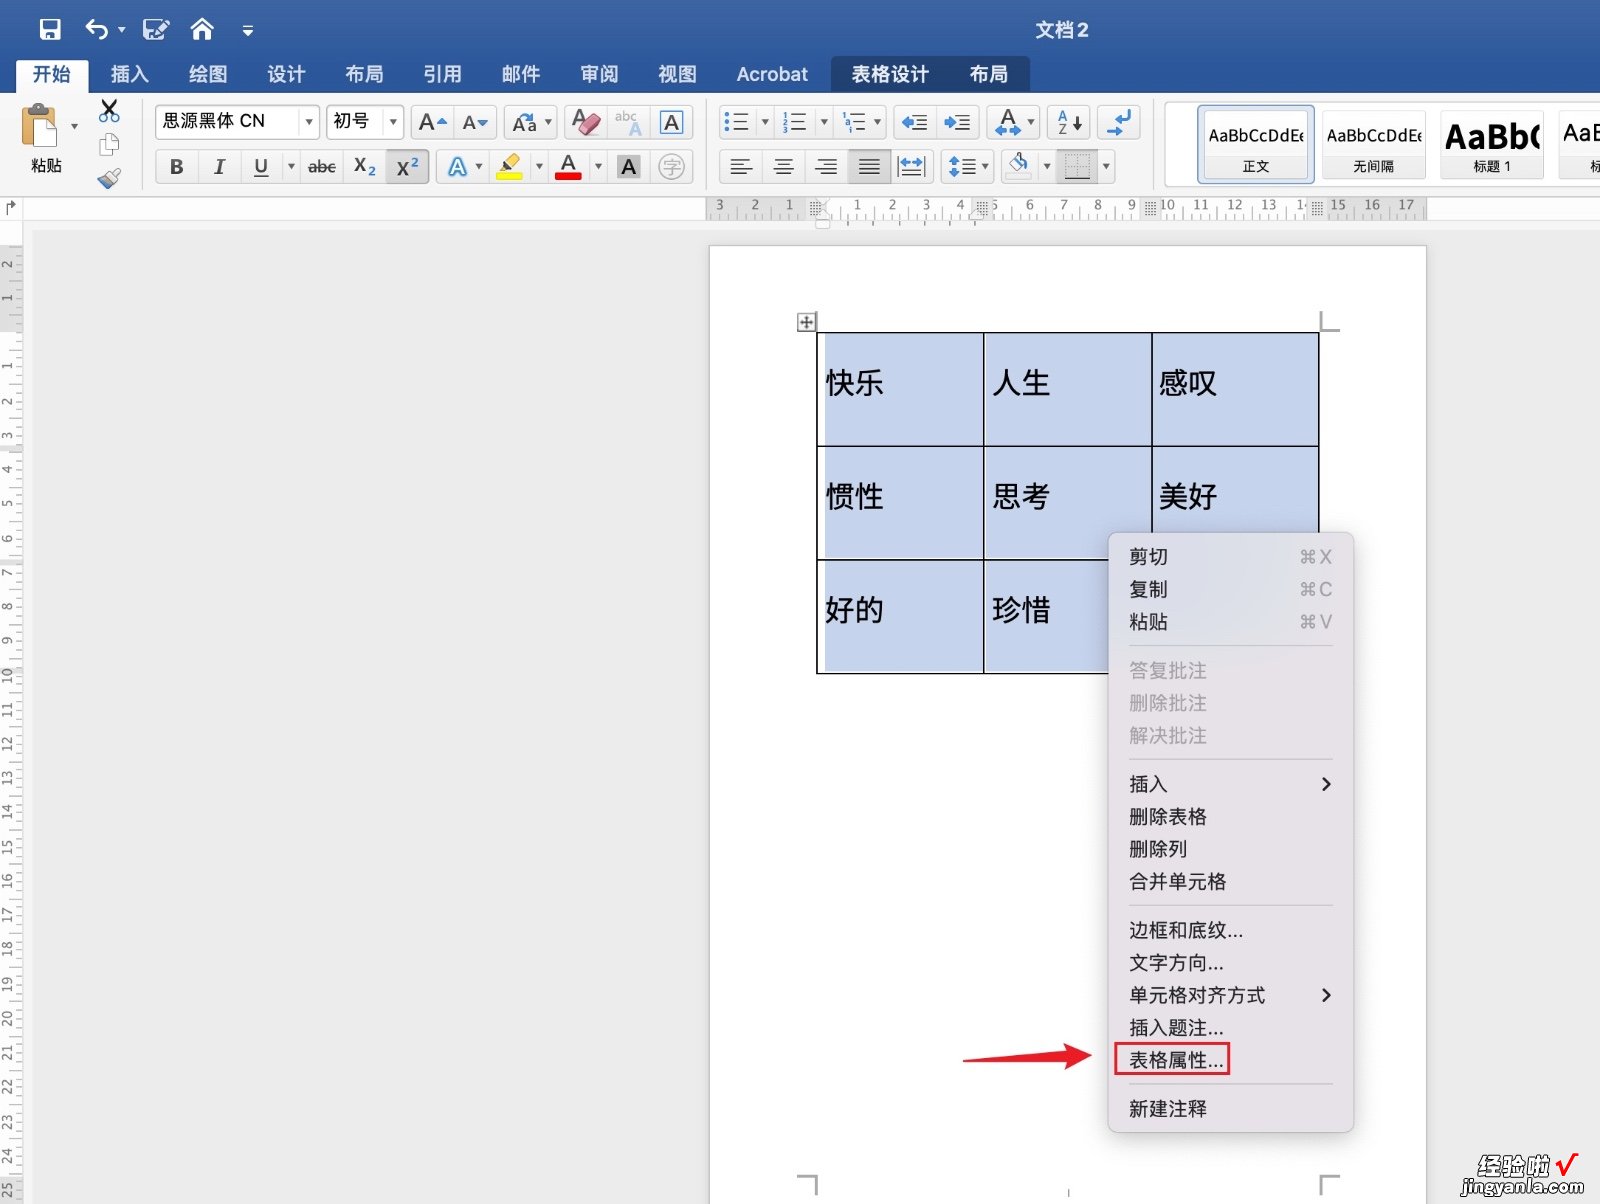The height and width of the screenshot is (1204, 1600).
Task: Open underline style dropdown arrow
Action: (x=291, y=167)
